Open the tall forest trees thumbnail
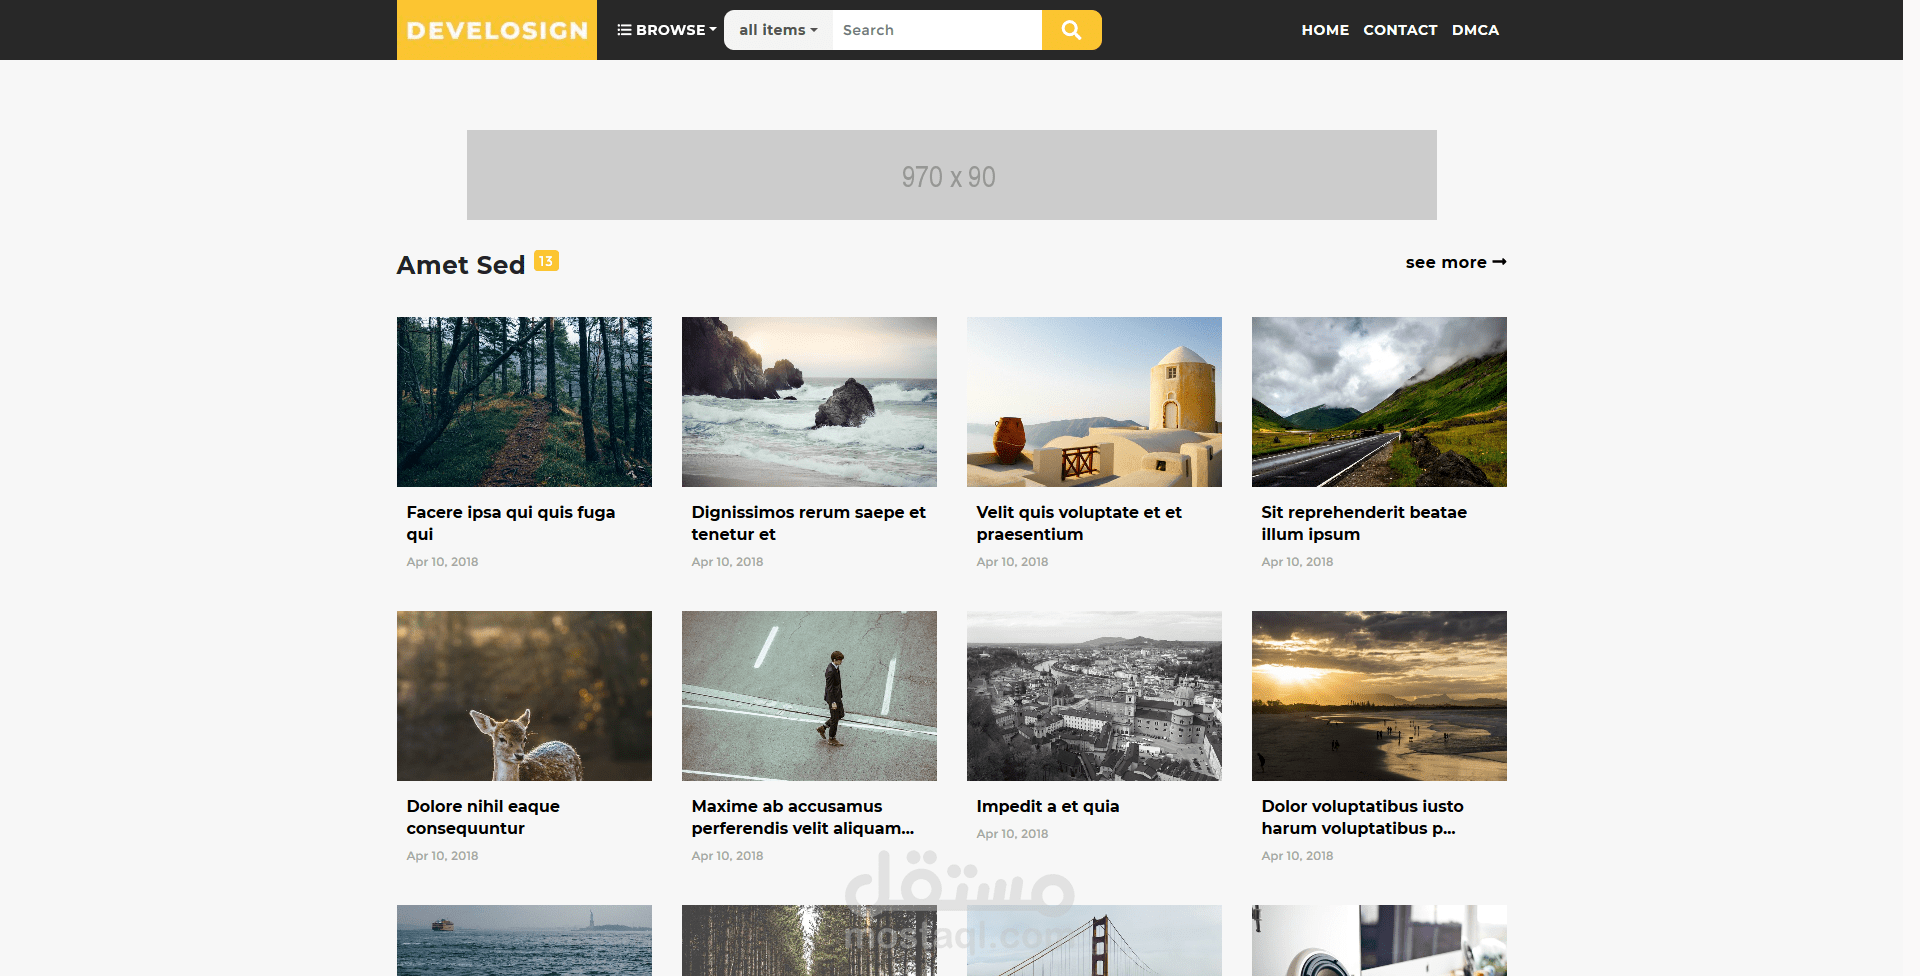The height and width of the screenshot is (976, 1920). [809, 940]
